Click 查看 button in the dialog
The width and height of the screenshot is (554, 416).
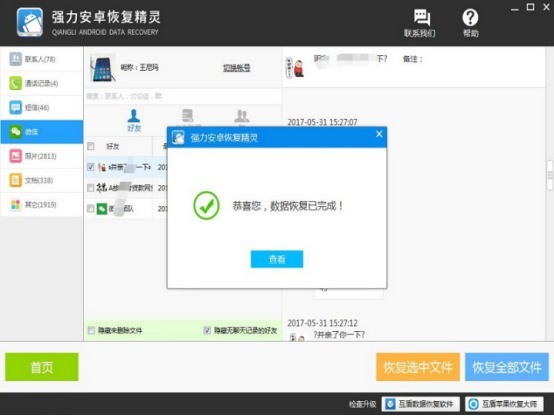tap(277, 259)
